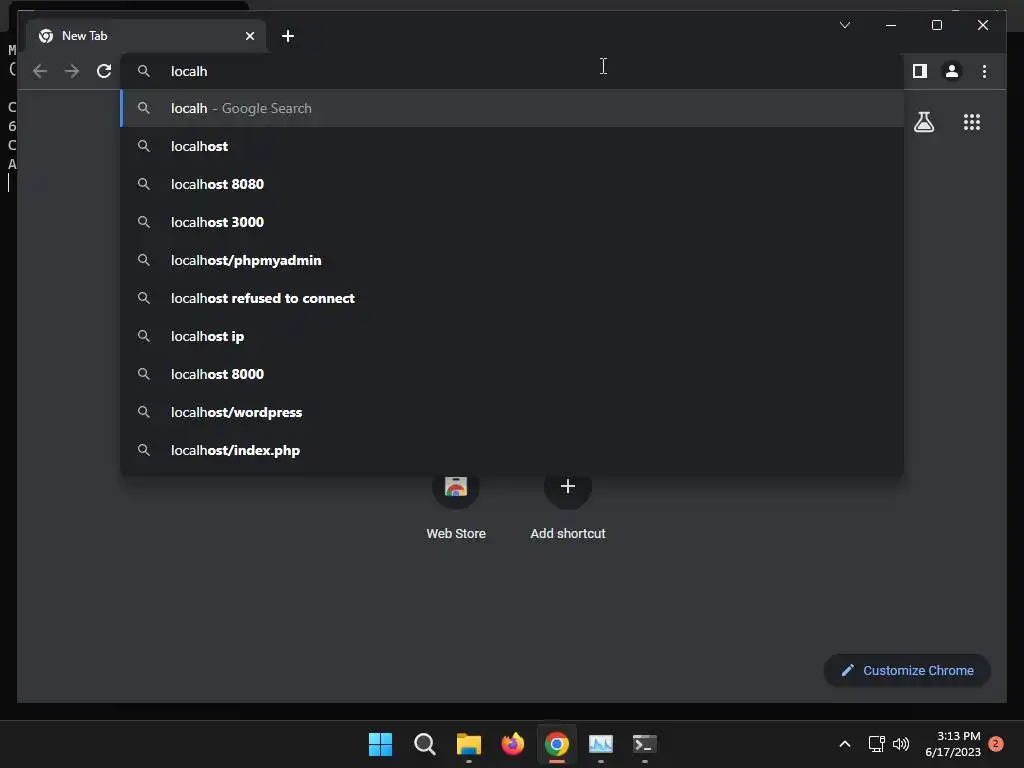Click the address bar containing 'localh'

point(512,71)
